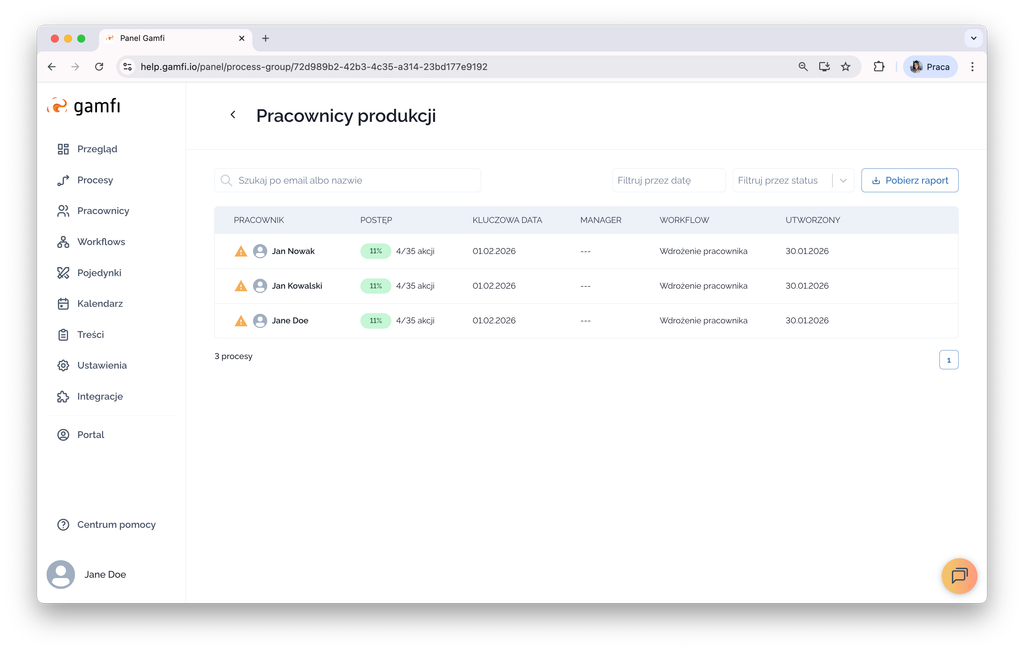Go to Pojedynki in the sidebar
The width and height of the screenshot is (1024, 652).
pos(99,273)
